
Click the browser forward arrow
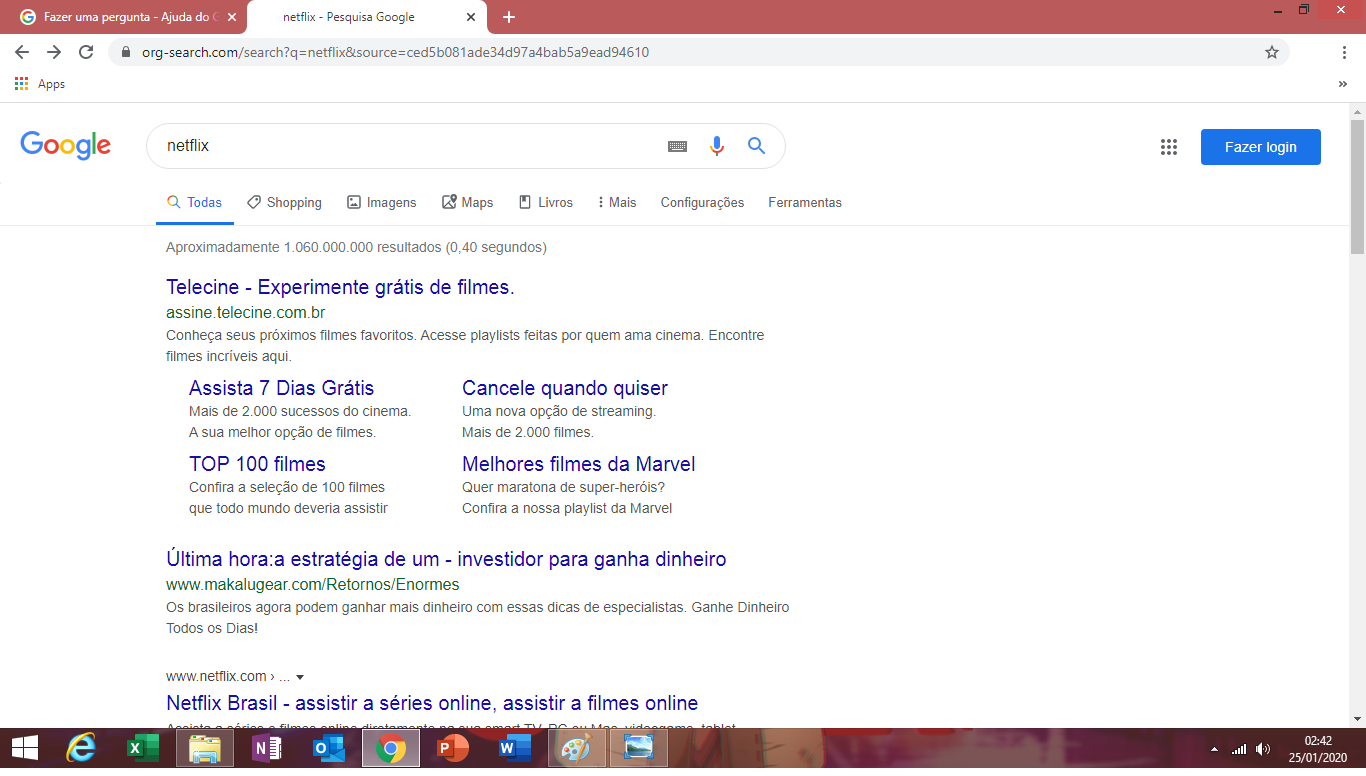54,52
